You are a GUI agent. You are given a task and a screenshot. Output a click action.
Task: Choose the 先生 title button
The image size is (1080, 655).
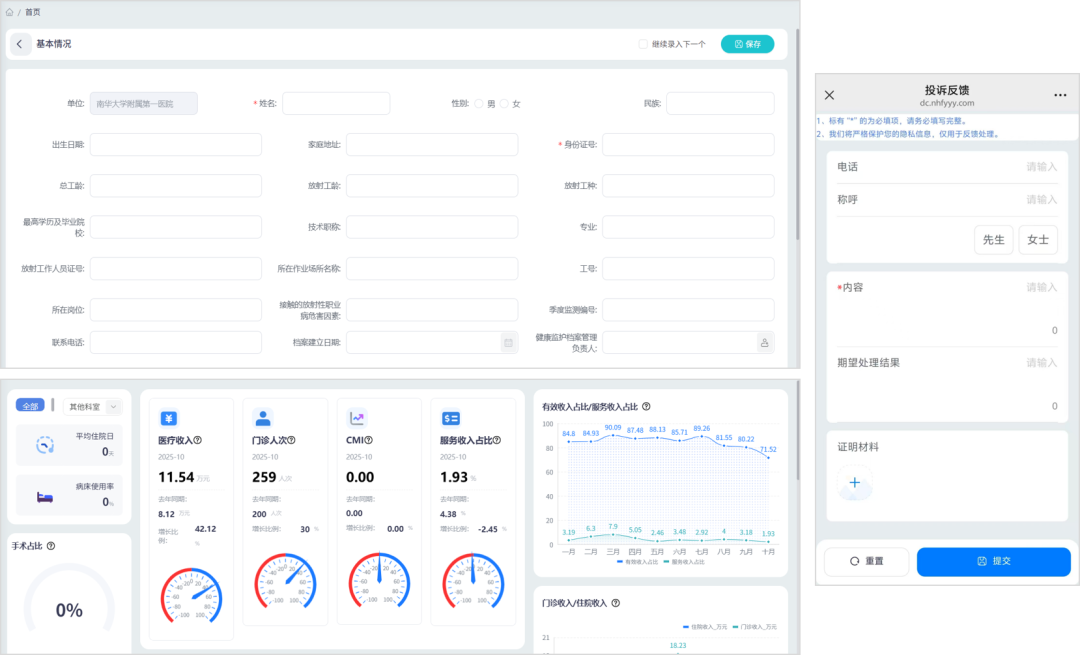pyautogui.click(x=994, y=240)
